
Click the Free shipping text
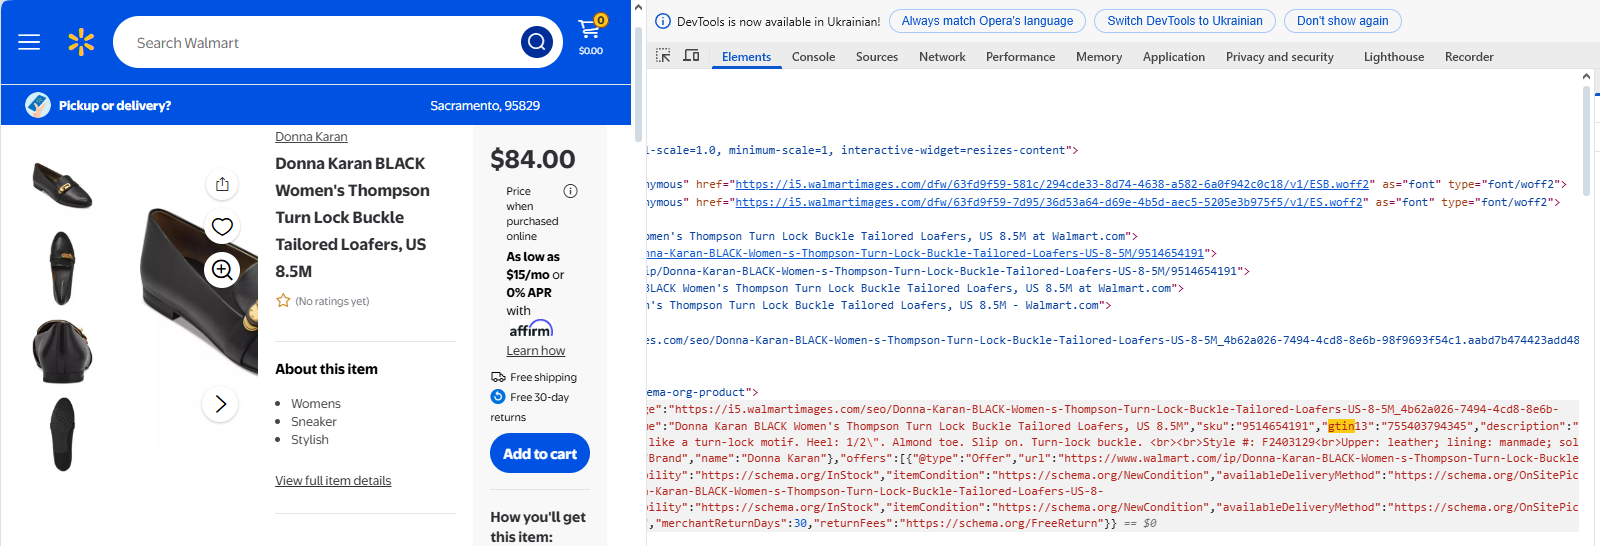click(543, 377)
